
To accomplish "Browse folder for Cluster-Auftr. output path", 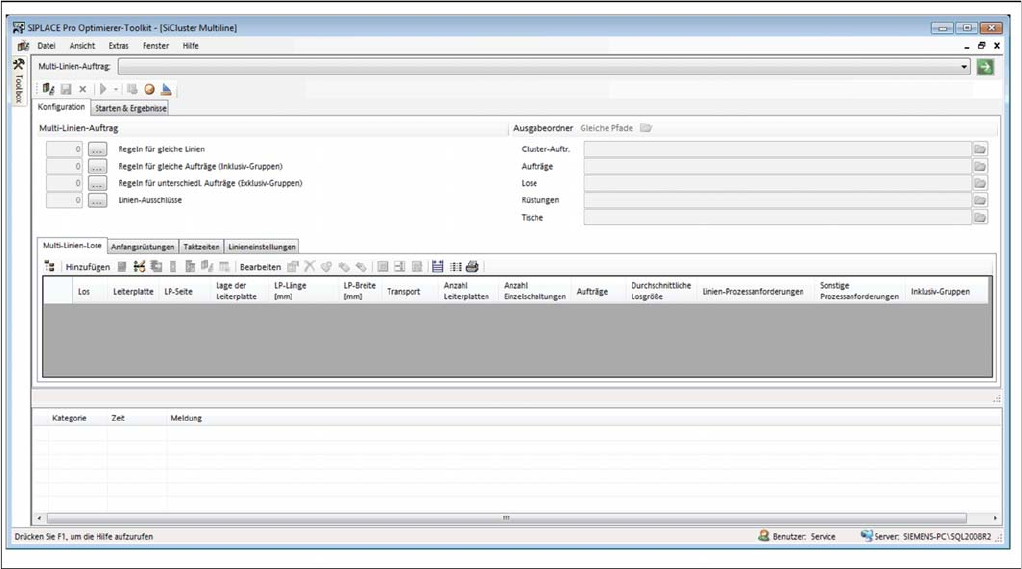I will coord(980,149).
